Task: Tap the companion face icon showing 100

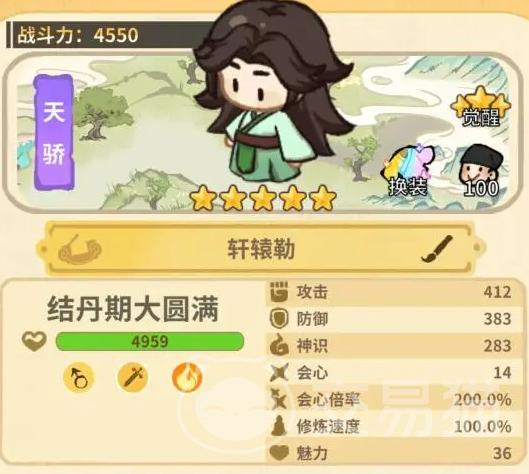Action: (481, 171)
